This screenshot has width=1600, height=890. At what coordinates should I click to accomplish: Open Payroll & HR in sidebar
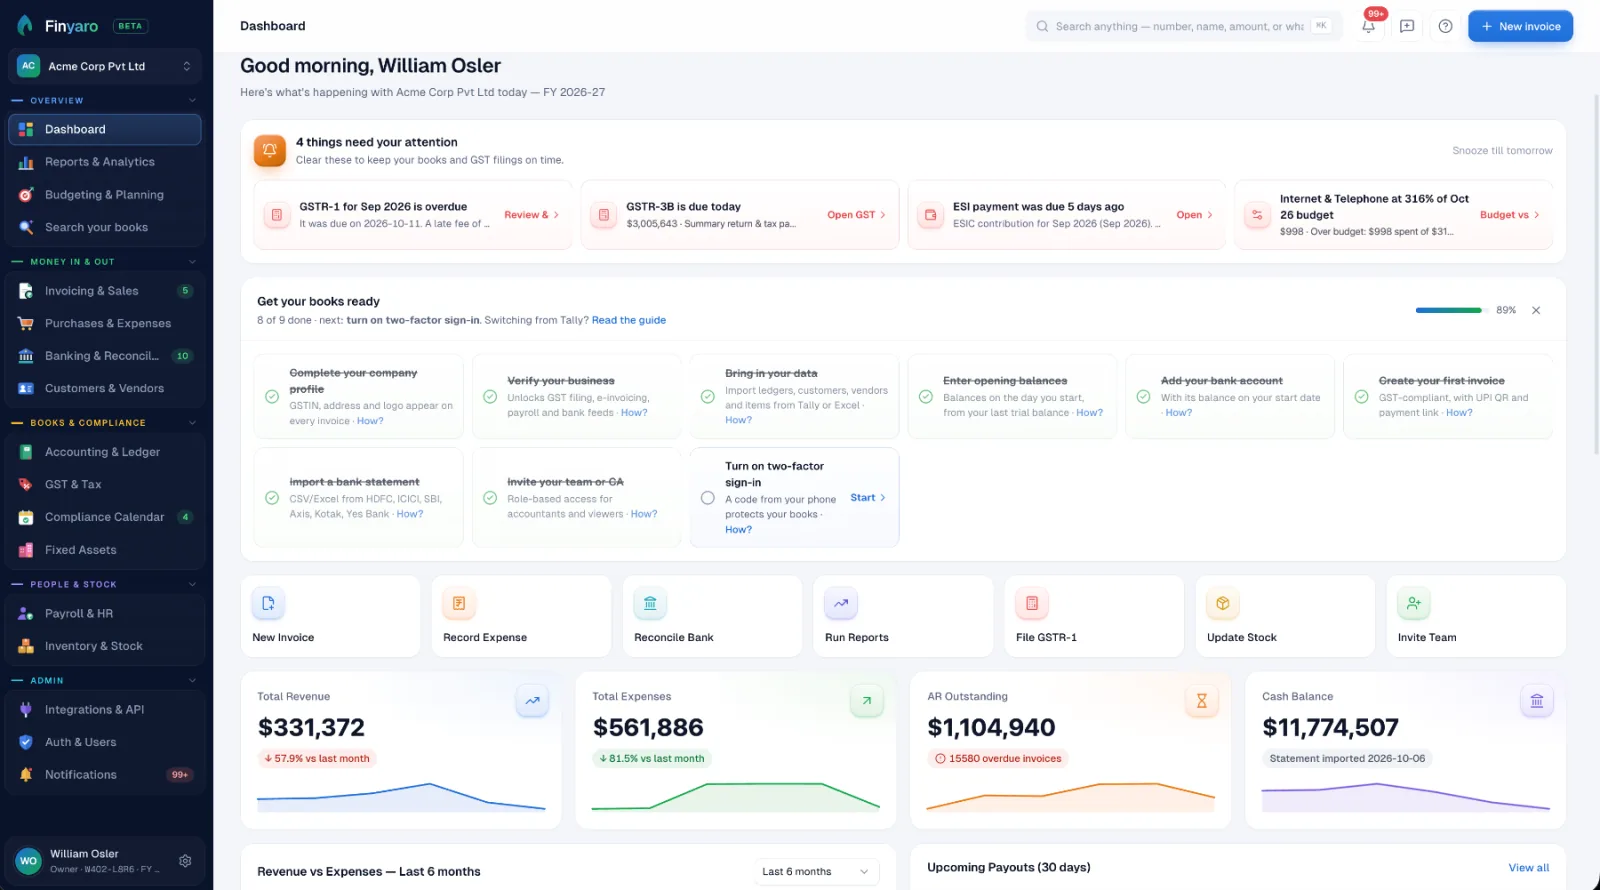click(x=105, y=614)
